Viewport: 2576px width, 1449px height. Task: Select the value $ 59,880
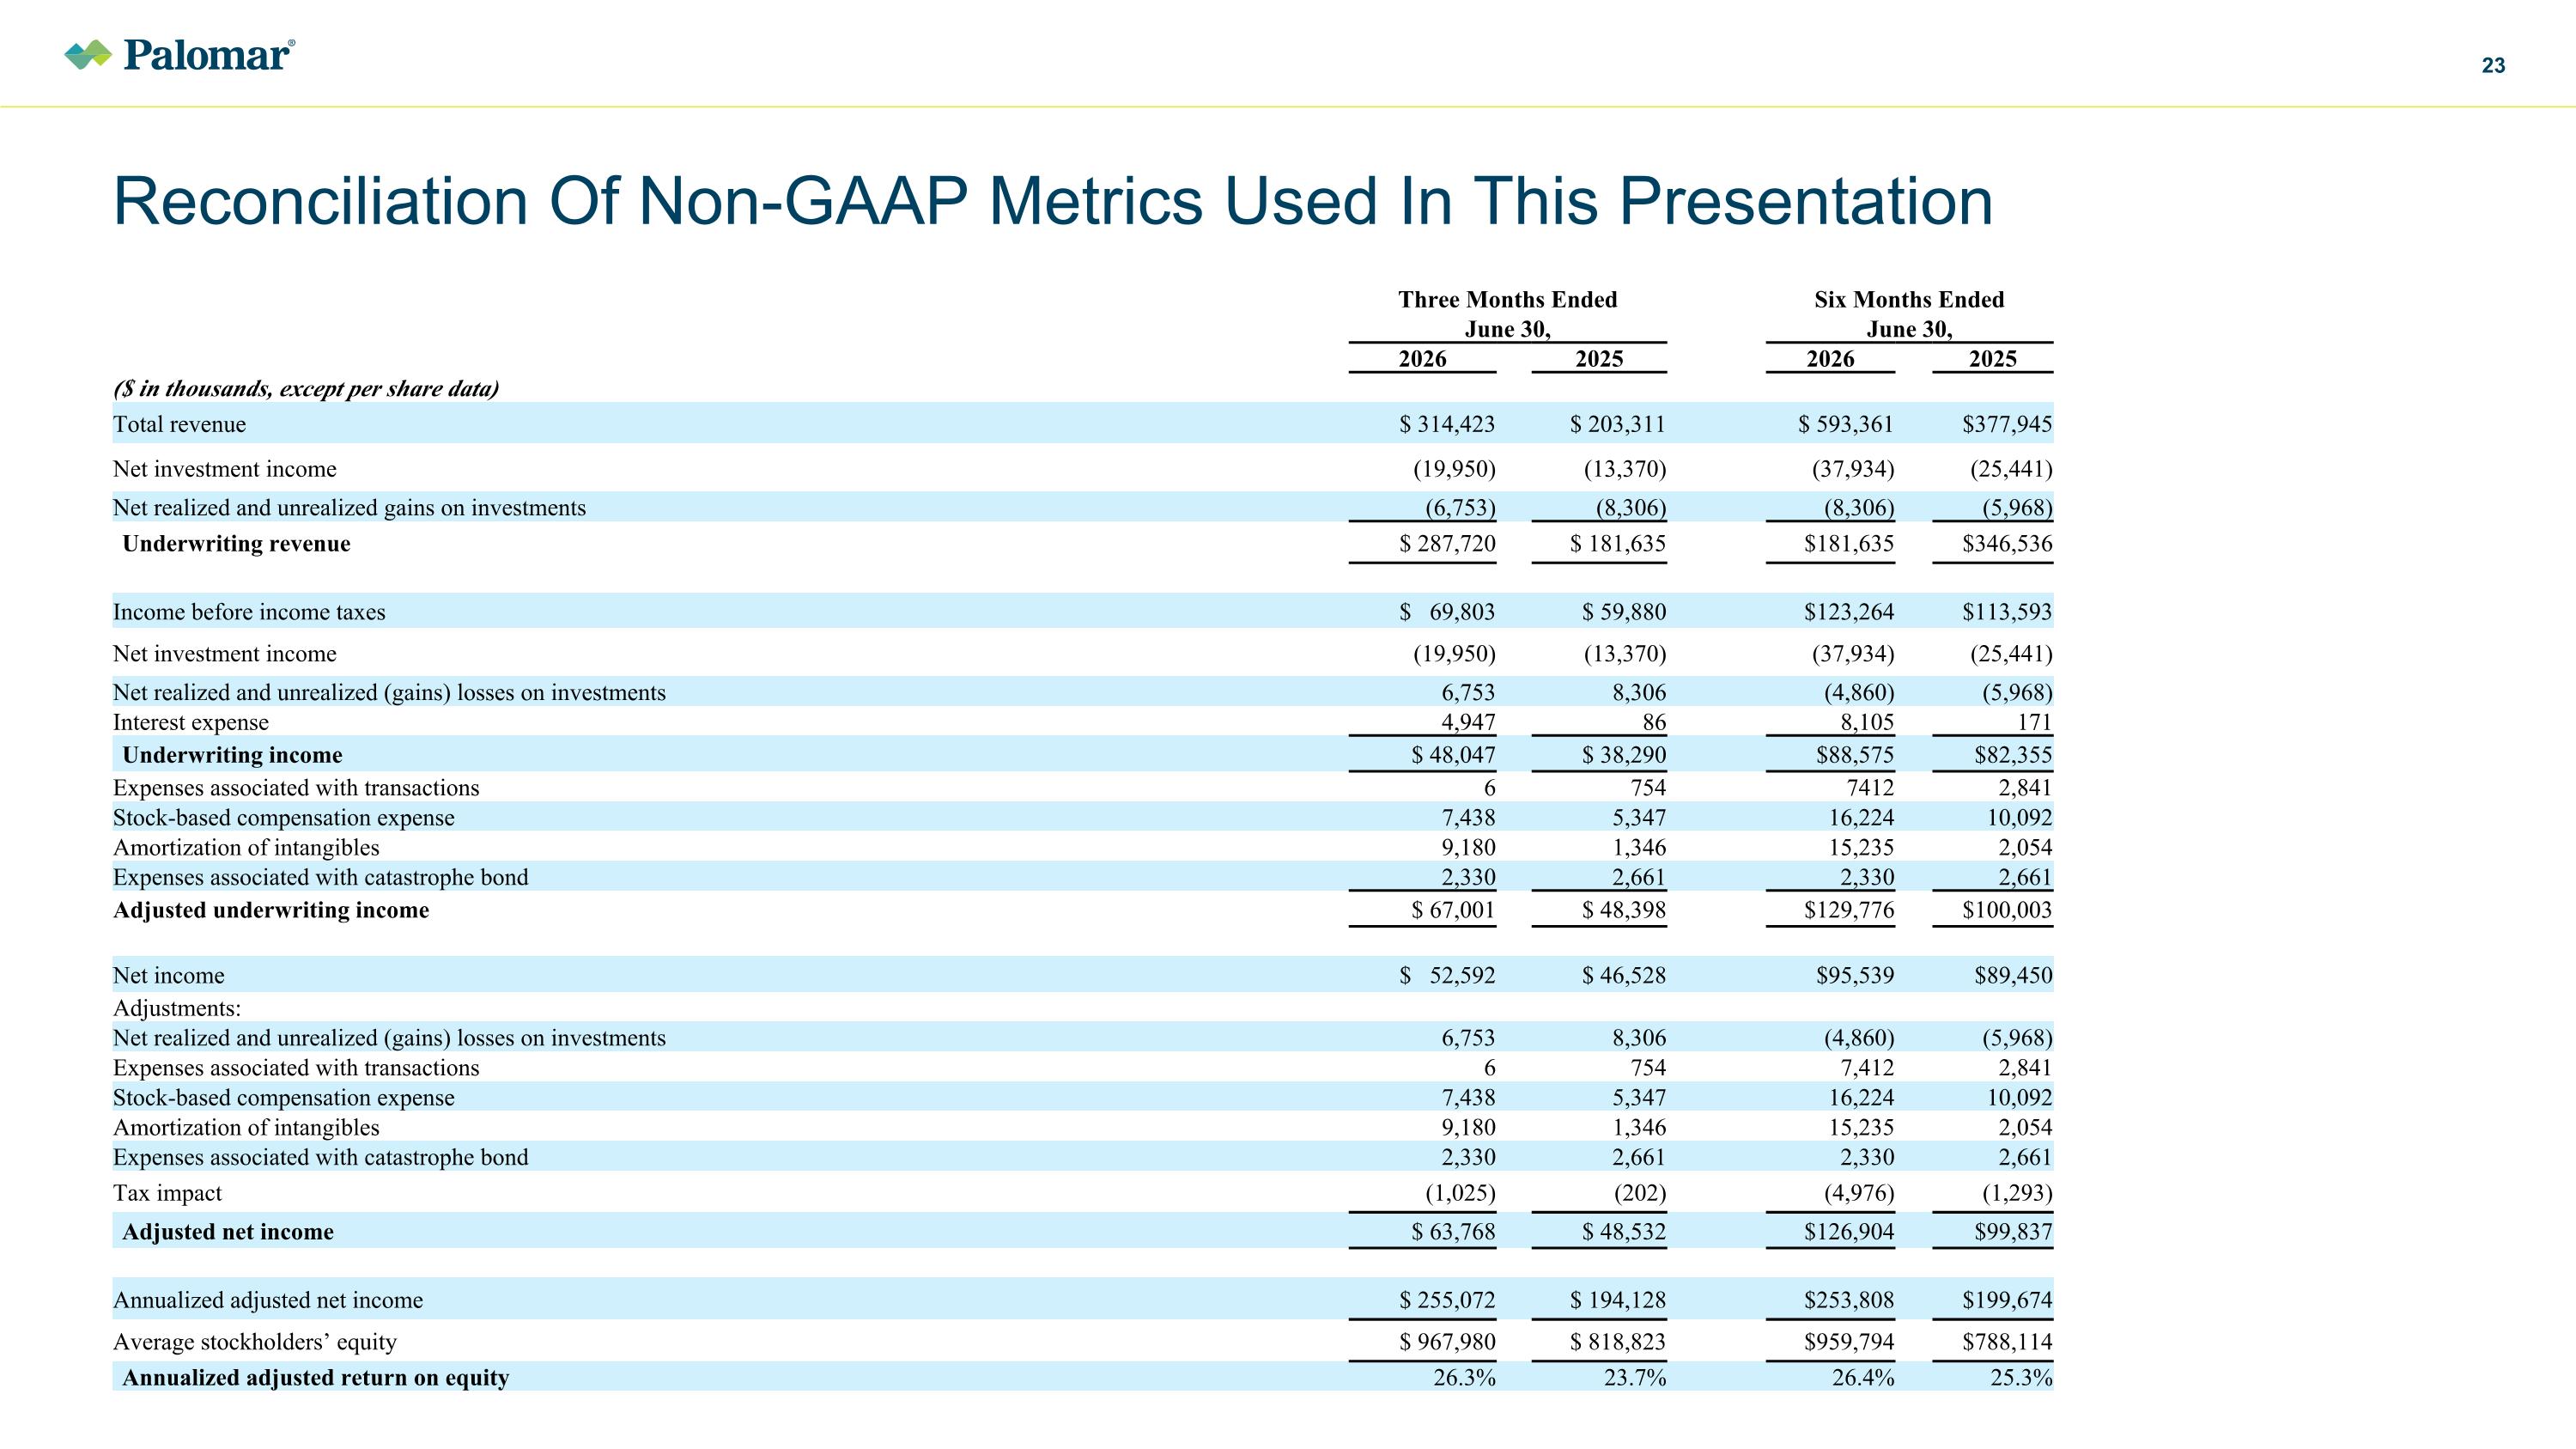click(x=1624, y=612)
